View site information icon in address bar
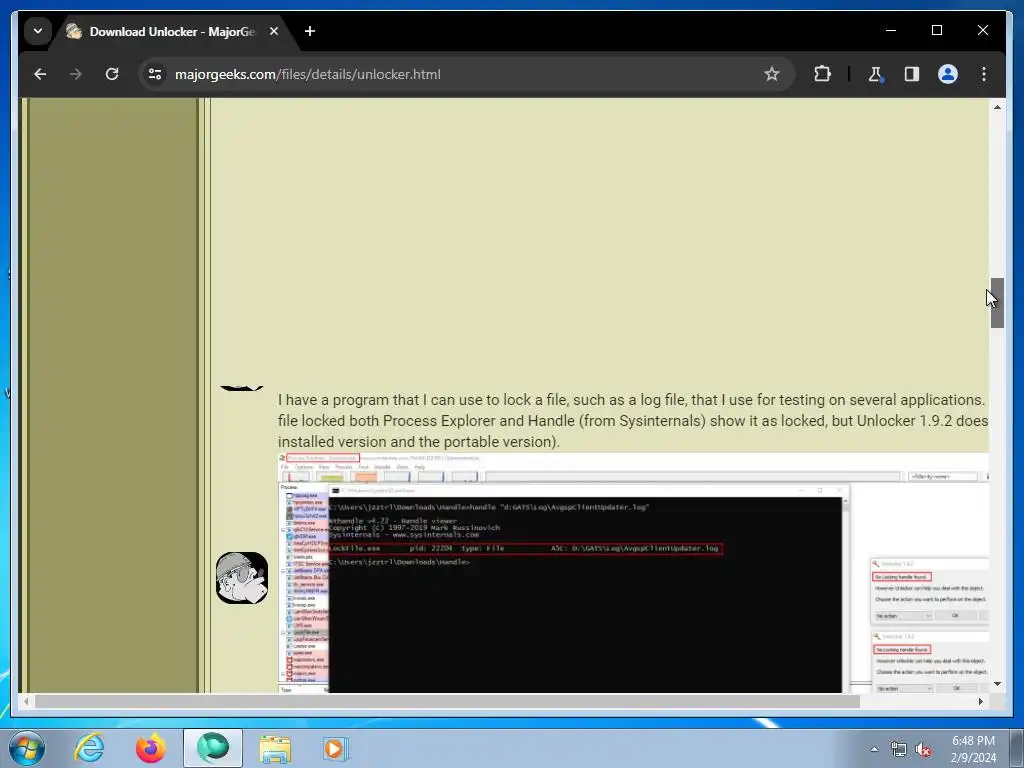Viewport: 1024px width, 768px height. point(155,74)
